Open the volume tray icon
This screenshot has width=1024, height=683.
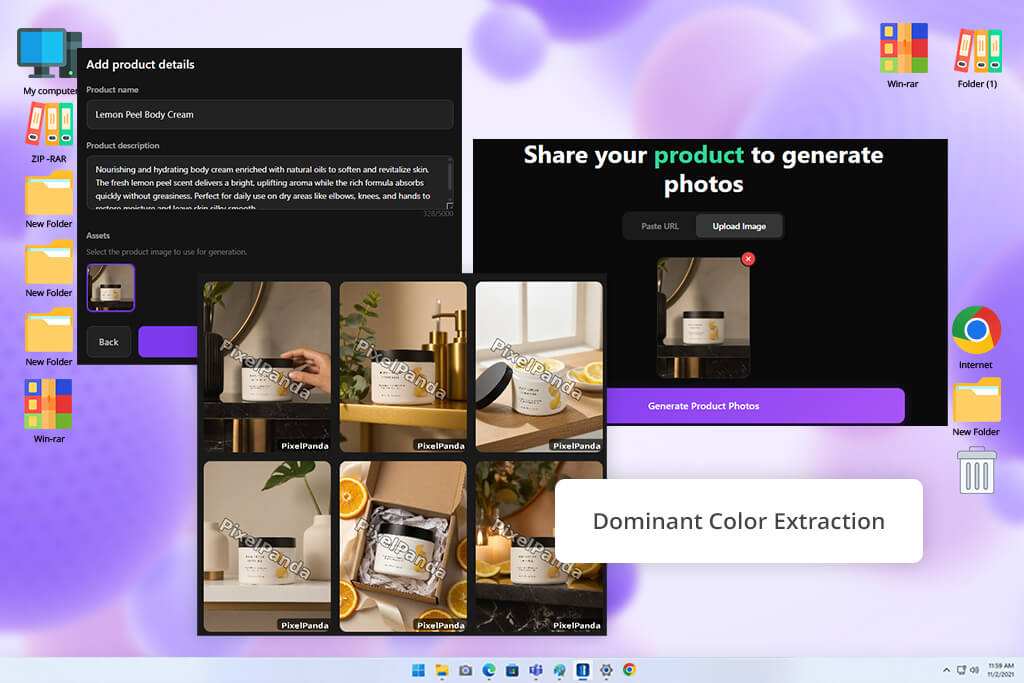(974, 670)
